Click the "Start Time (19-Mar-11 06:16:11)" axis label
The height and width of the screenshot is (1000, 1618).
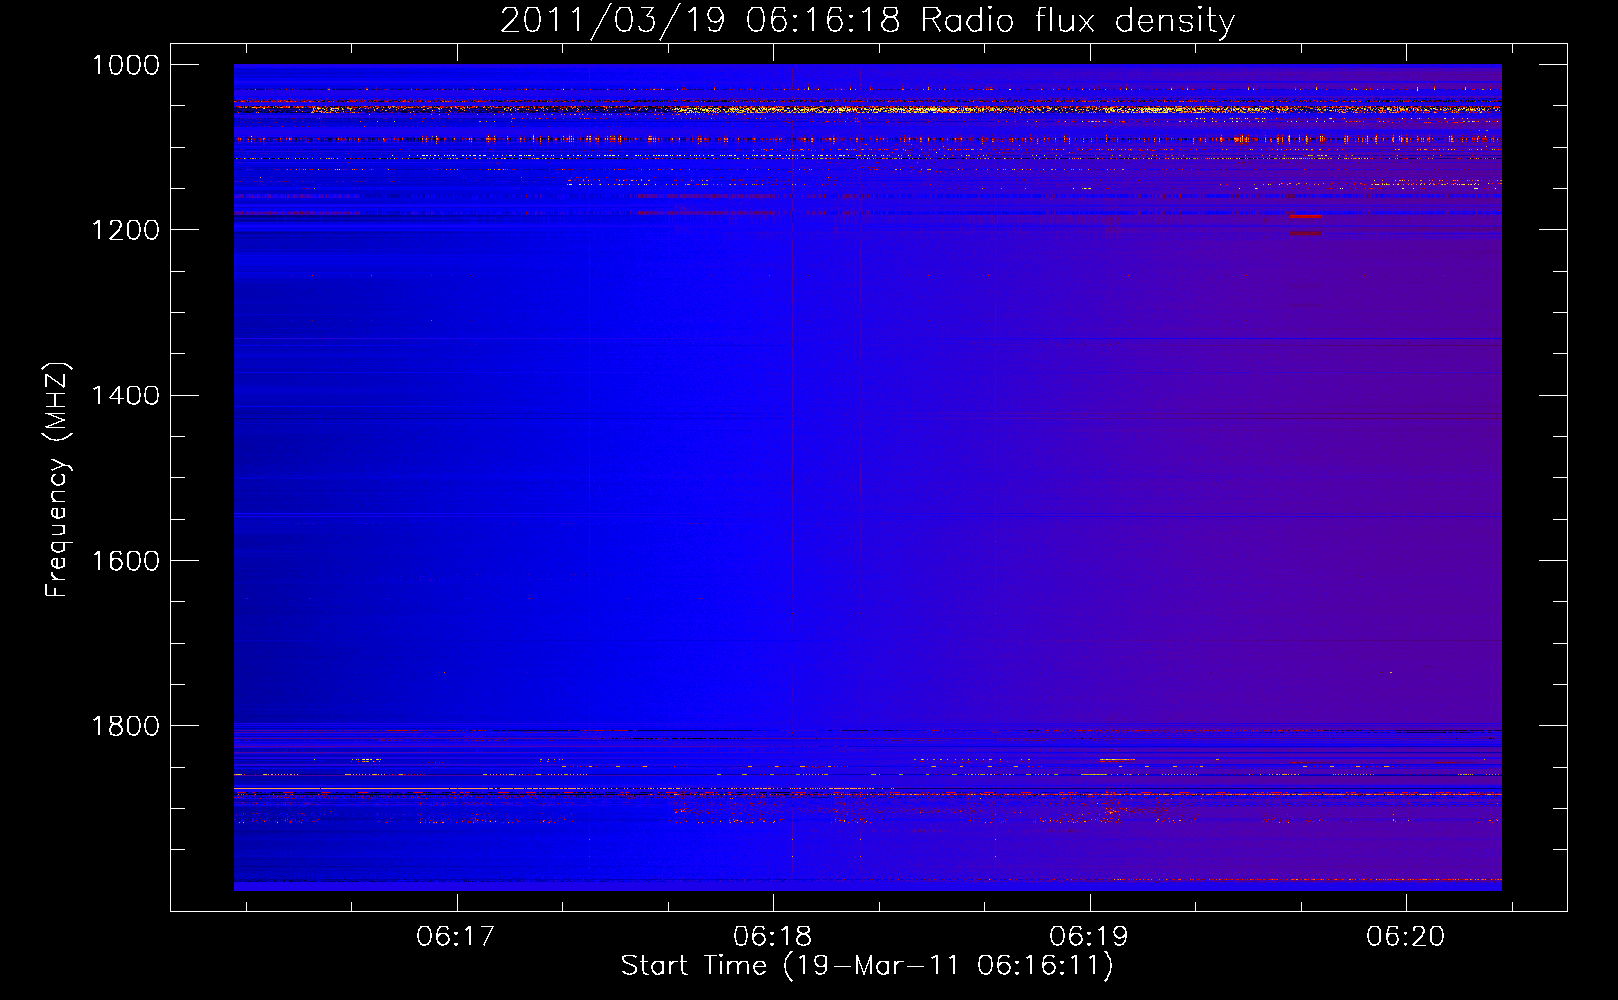[867, 966]
